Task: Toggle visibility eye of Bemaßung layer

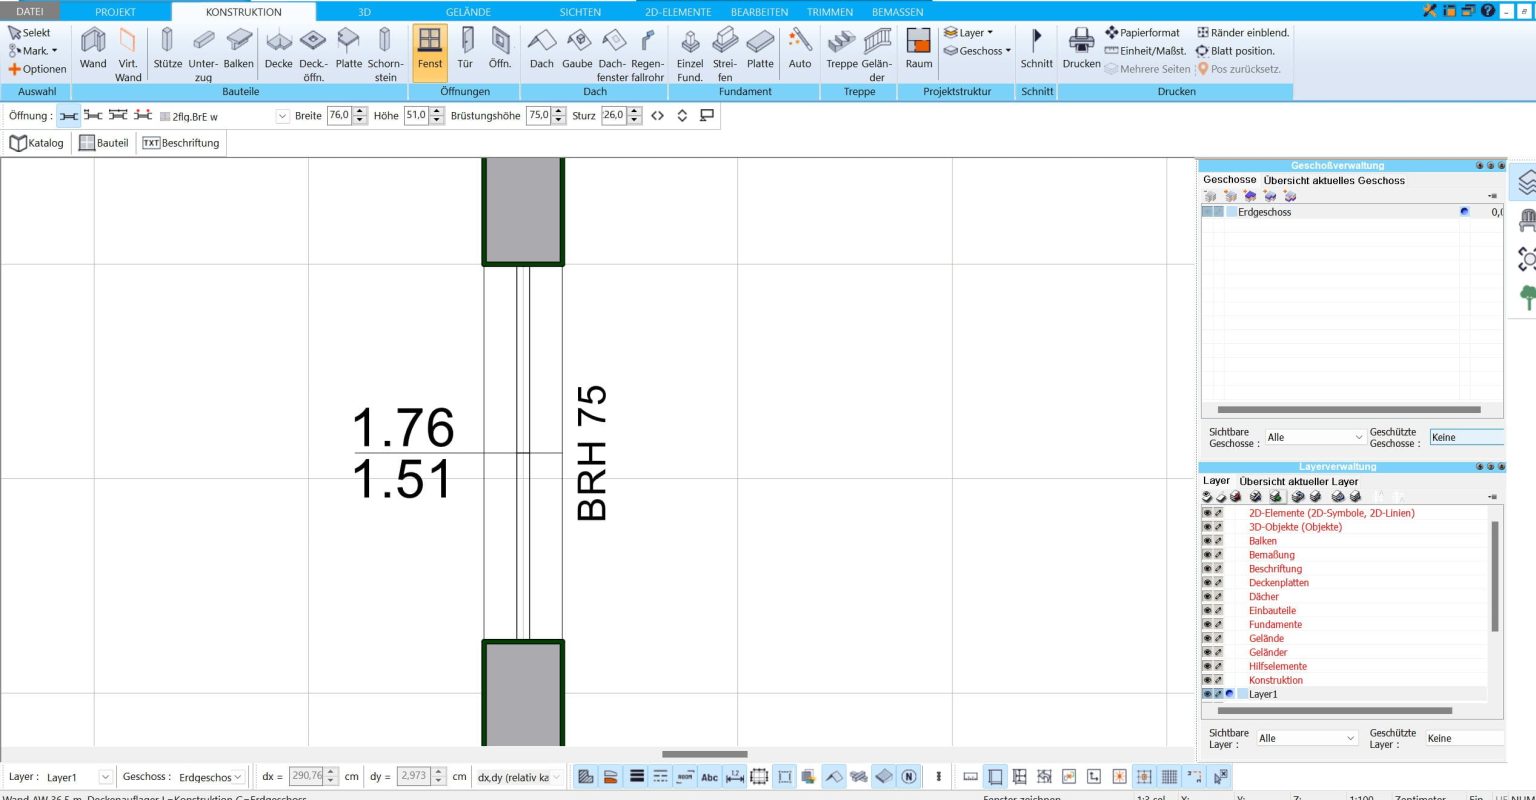Action: [x=1207, y=554]
